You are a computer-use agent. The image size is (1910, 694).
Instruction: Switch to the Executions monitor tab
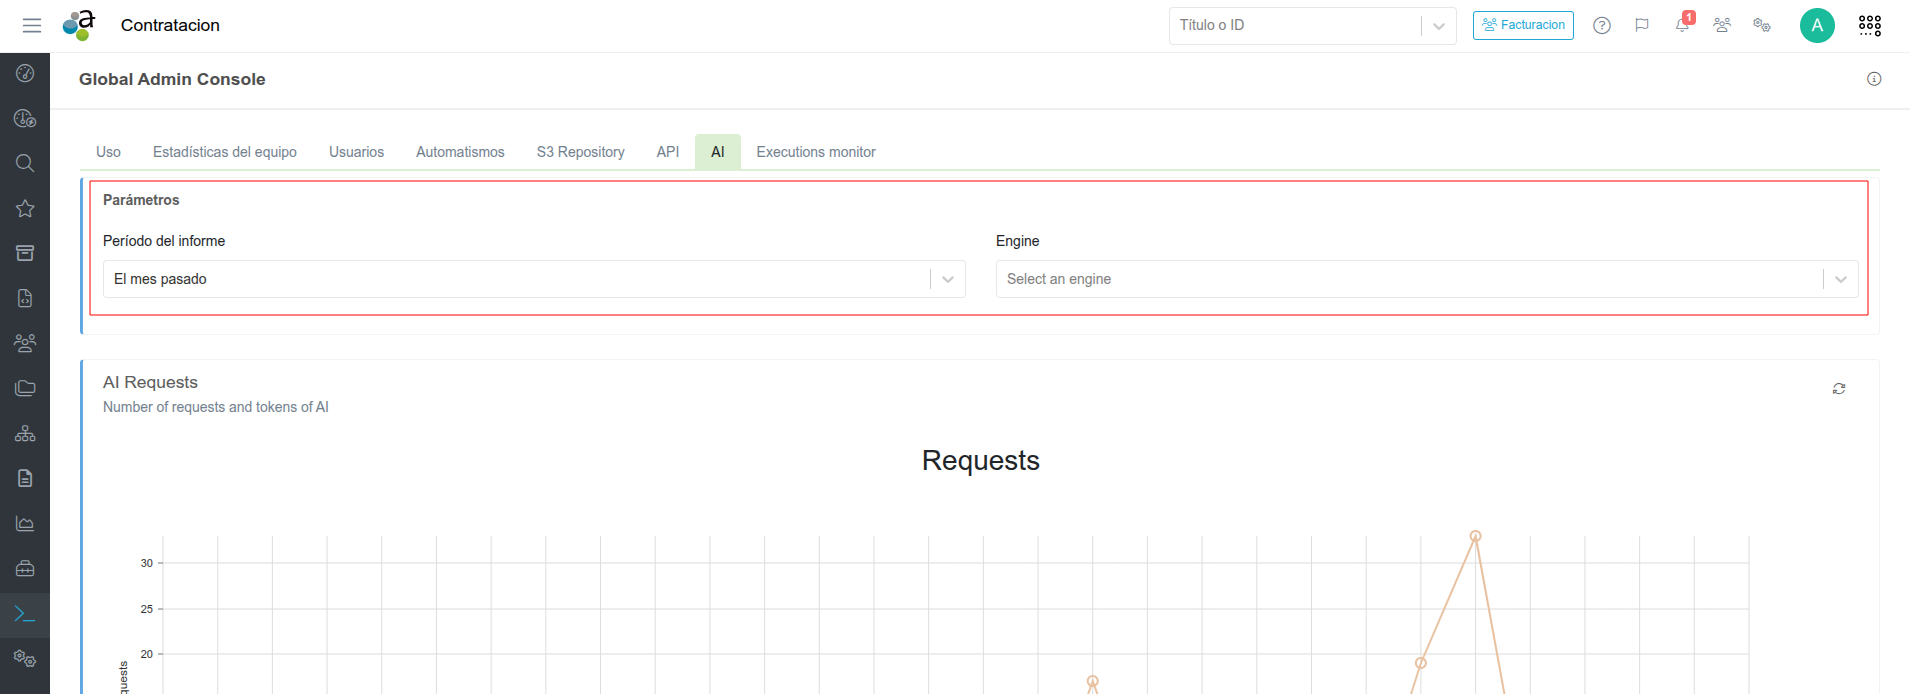click(815, 152)
